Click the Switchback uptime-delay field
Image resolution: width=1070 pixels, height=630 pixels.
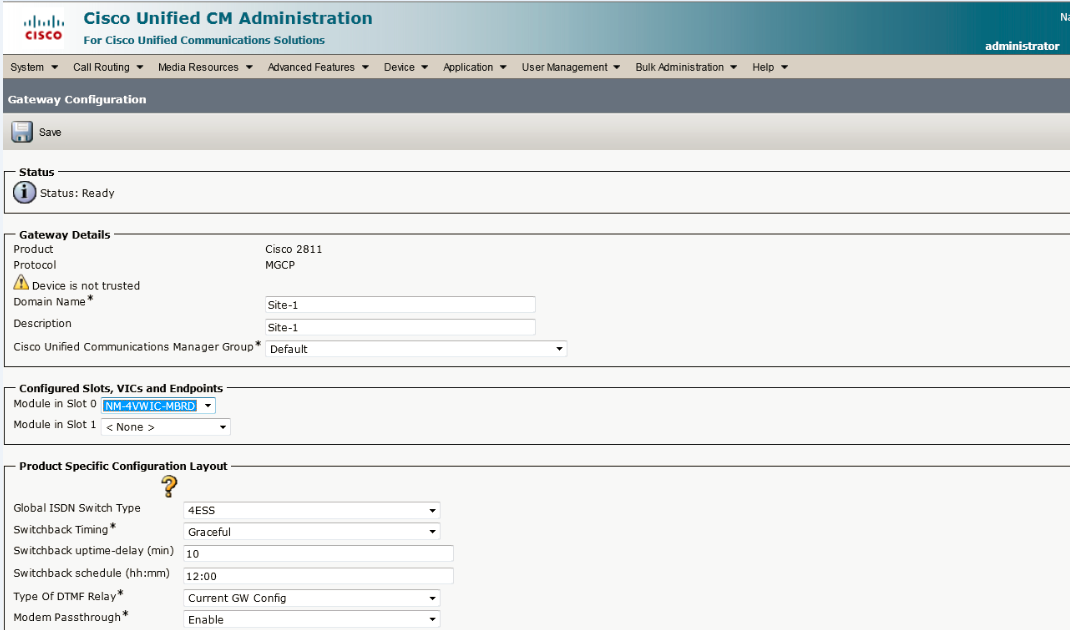[x=318, y=554]
